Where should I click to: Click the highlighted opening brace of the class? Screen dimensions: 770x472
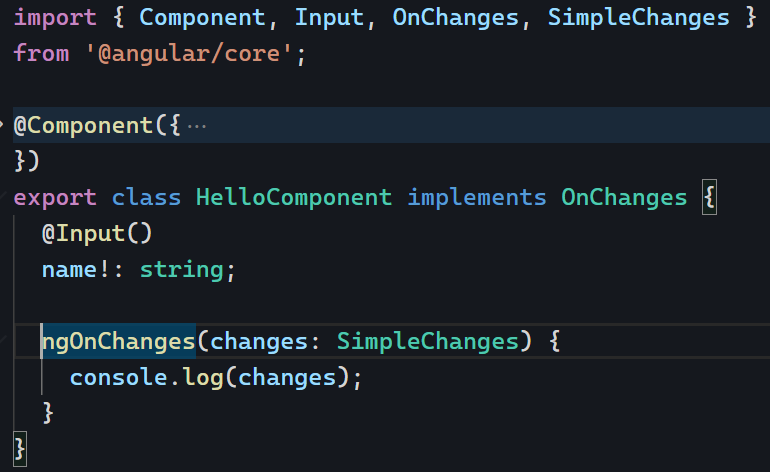coord(709,197)
